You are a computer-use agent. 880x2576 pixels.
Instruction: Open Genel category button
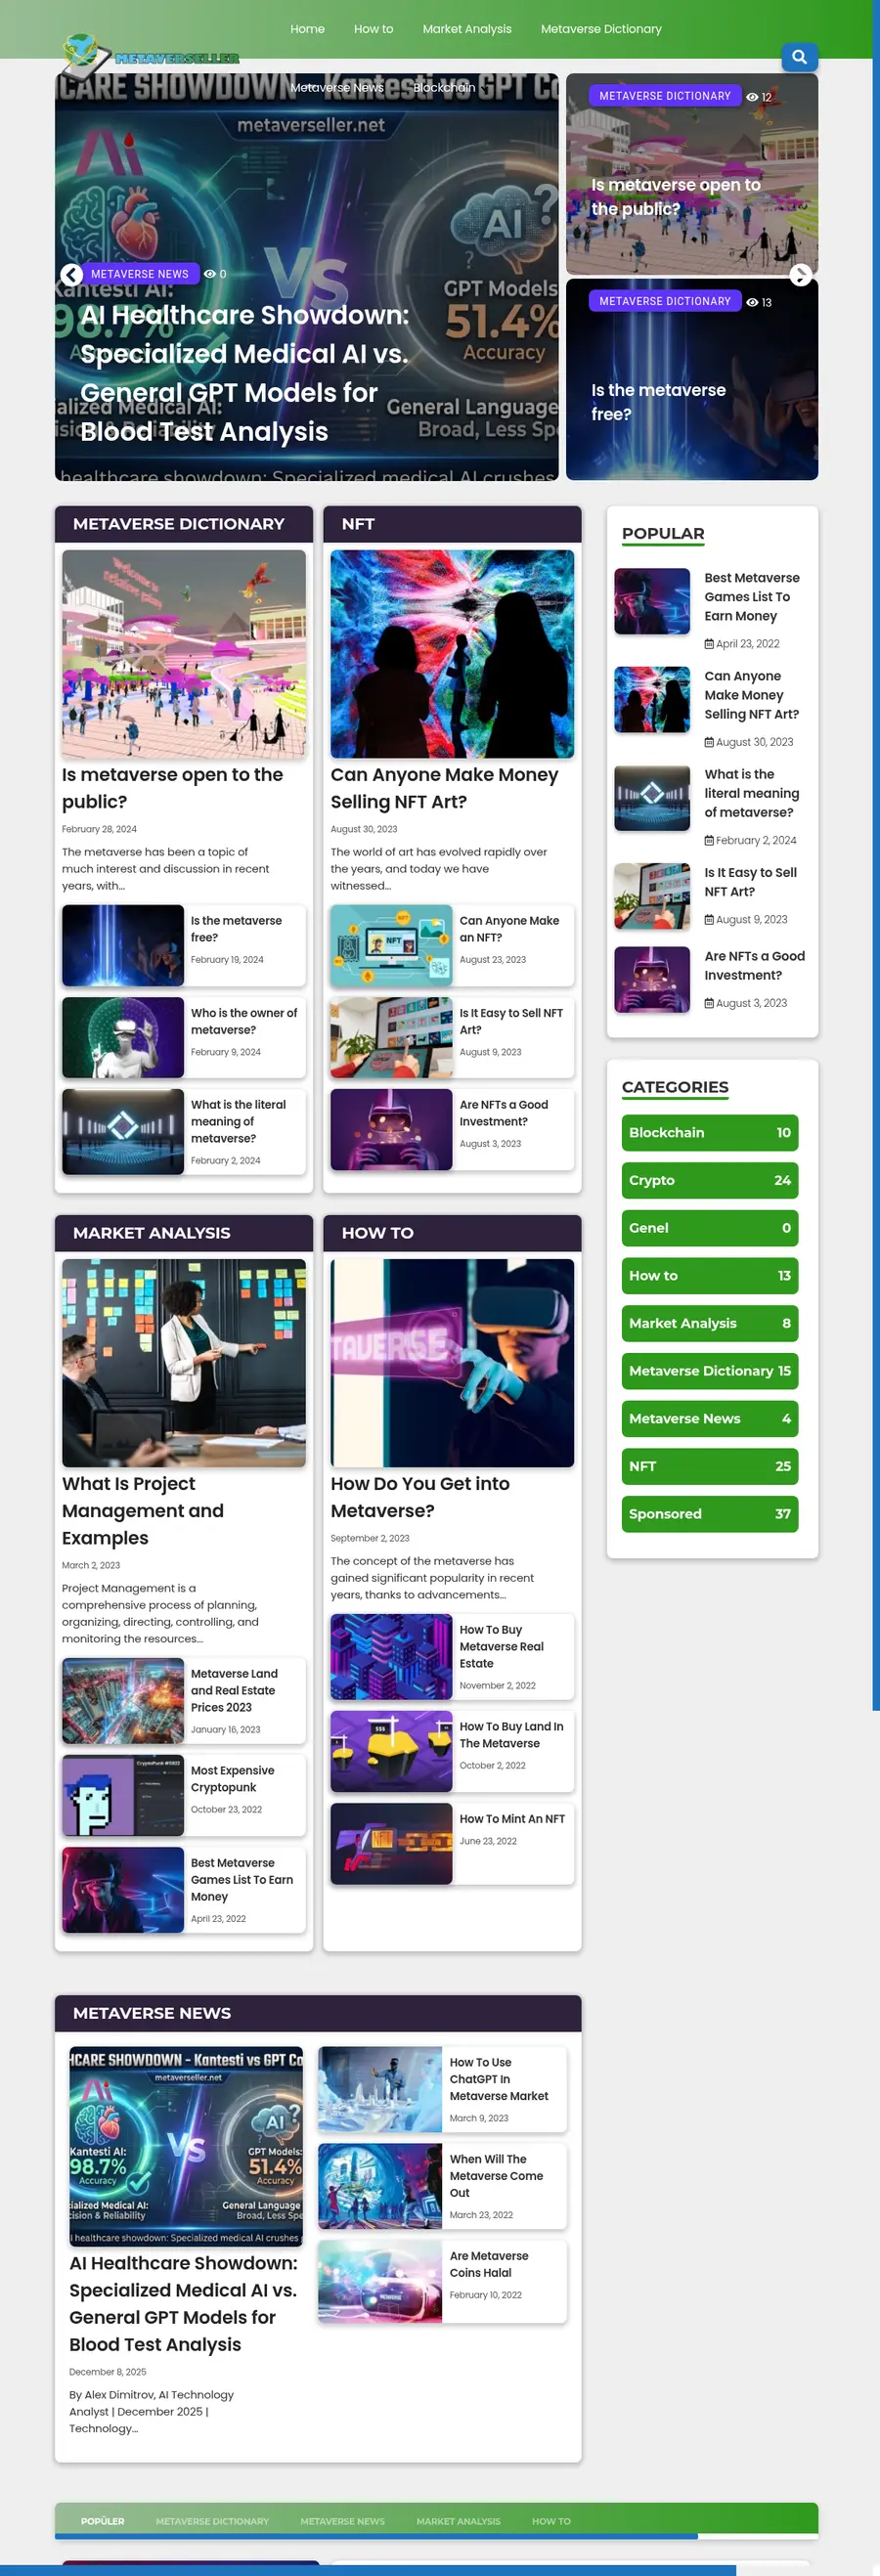pos(709,1228)
